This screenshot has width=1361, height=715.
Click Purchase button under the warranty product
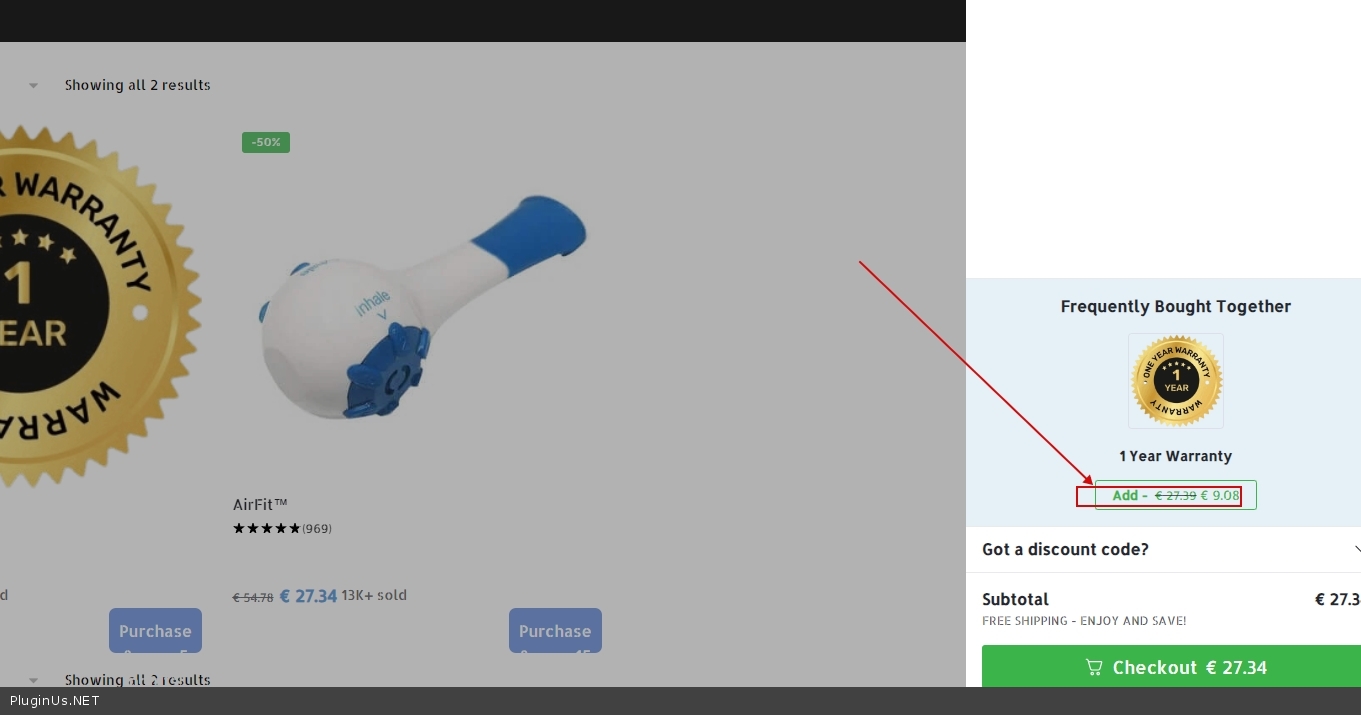click(x=155, y=631)
